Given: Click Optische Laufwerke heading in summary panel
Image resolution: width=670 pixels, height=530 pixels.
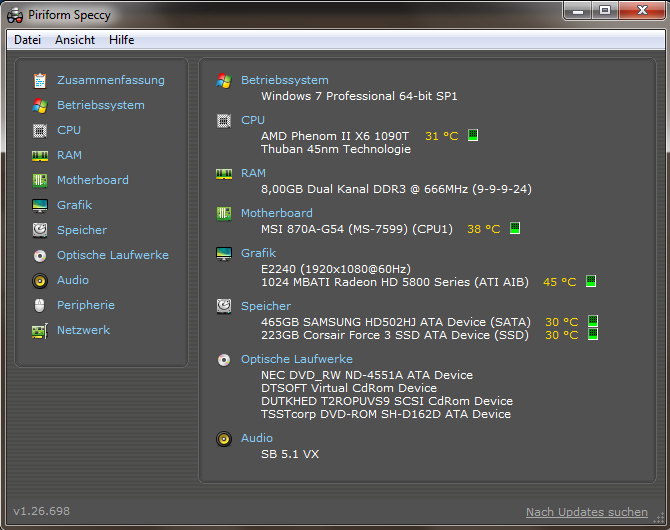Looking at the screenshot, I should (x=297, y=359).
